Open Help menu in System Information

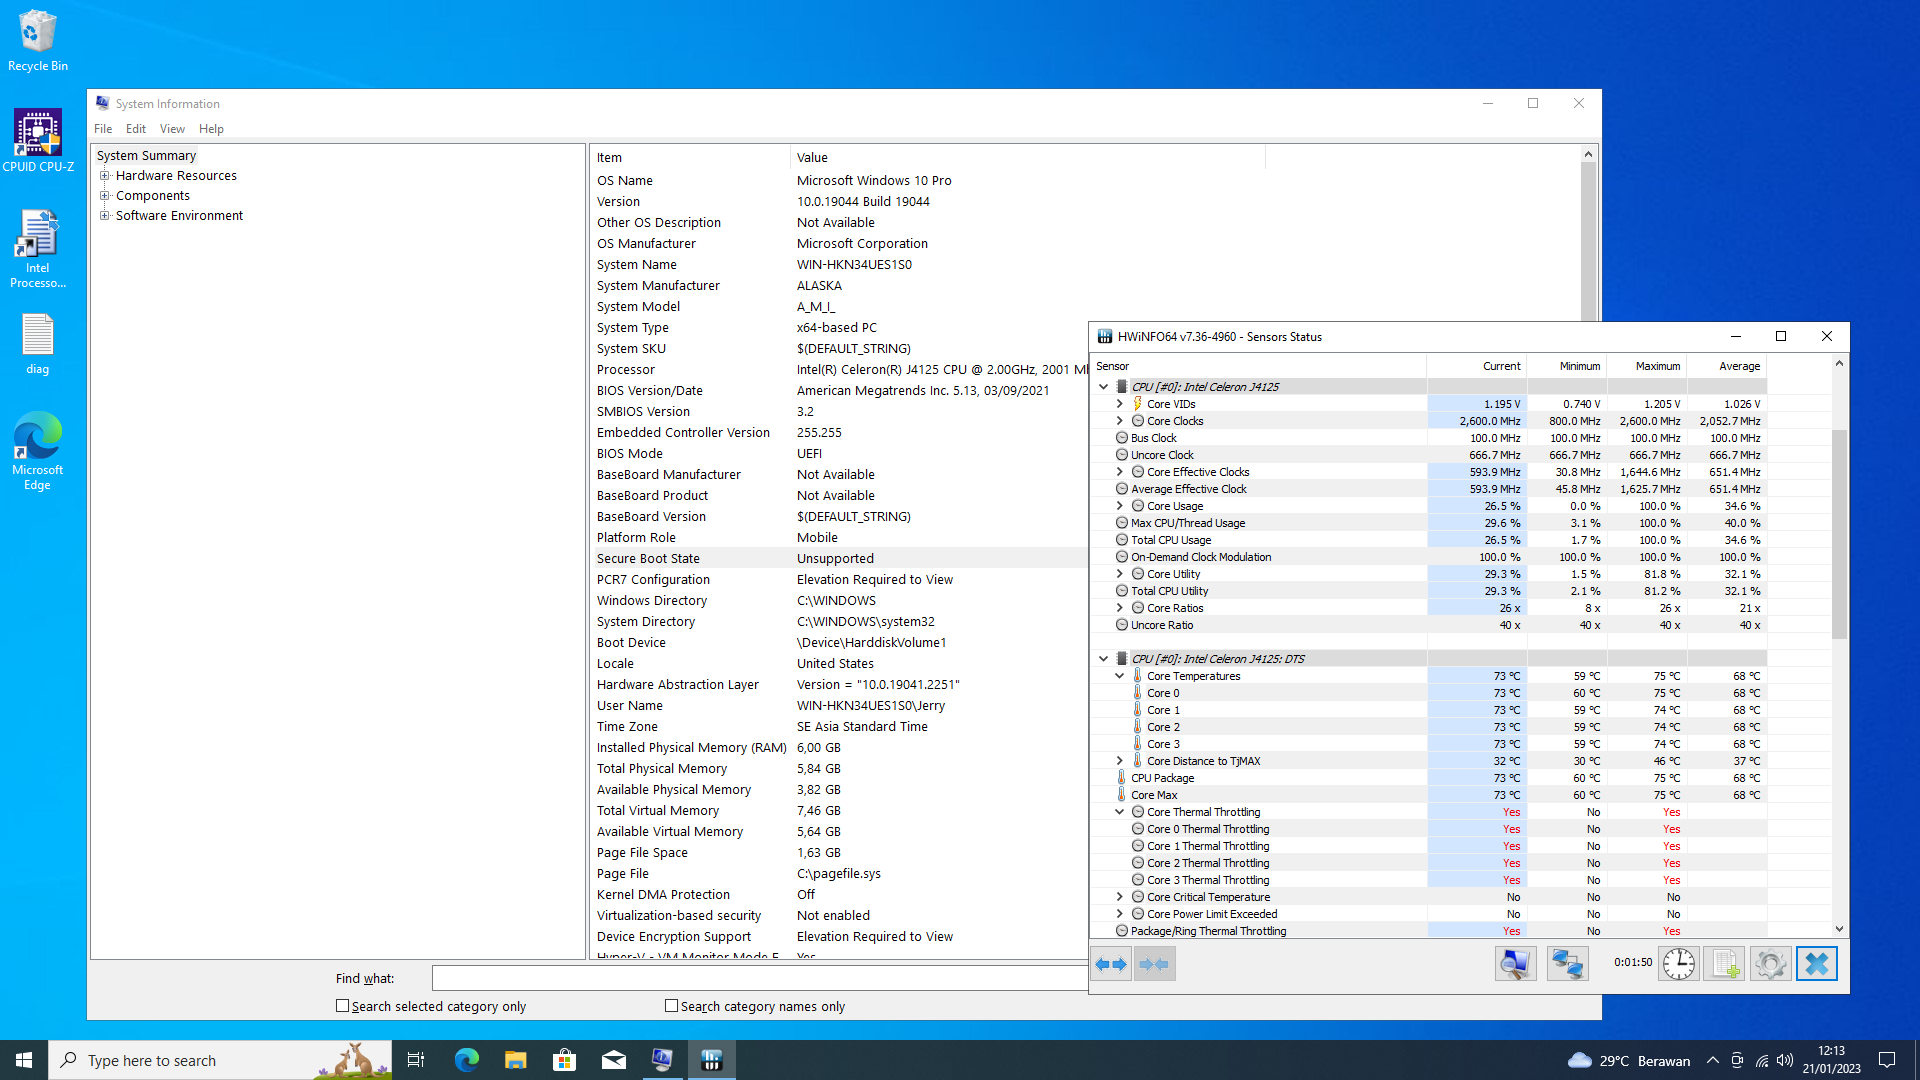coord(211,129)
